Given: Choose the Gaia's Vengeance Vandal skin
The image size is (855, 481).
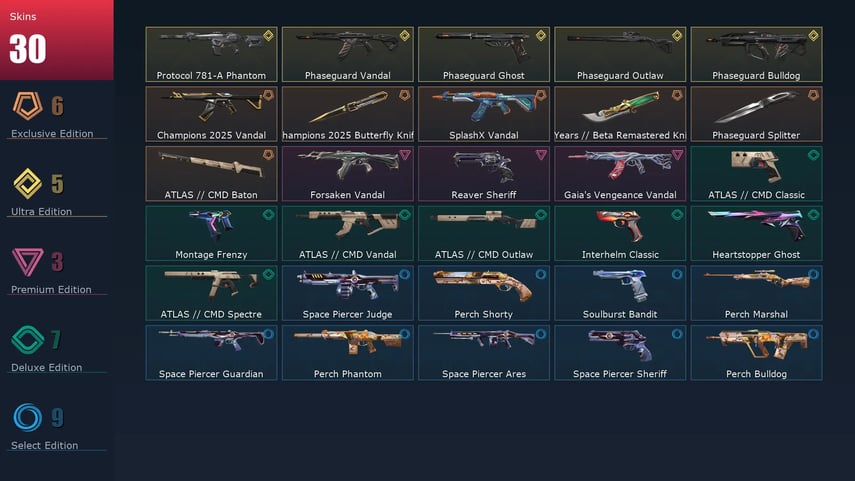Looking at the screenshot, I should pos(621,174).
